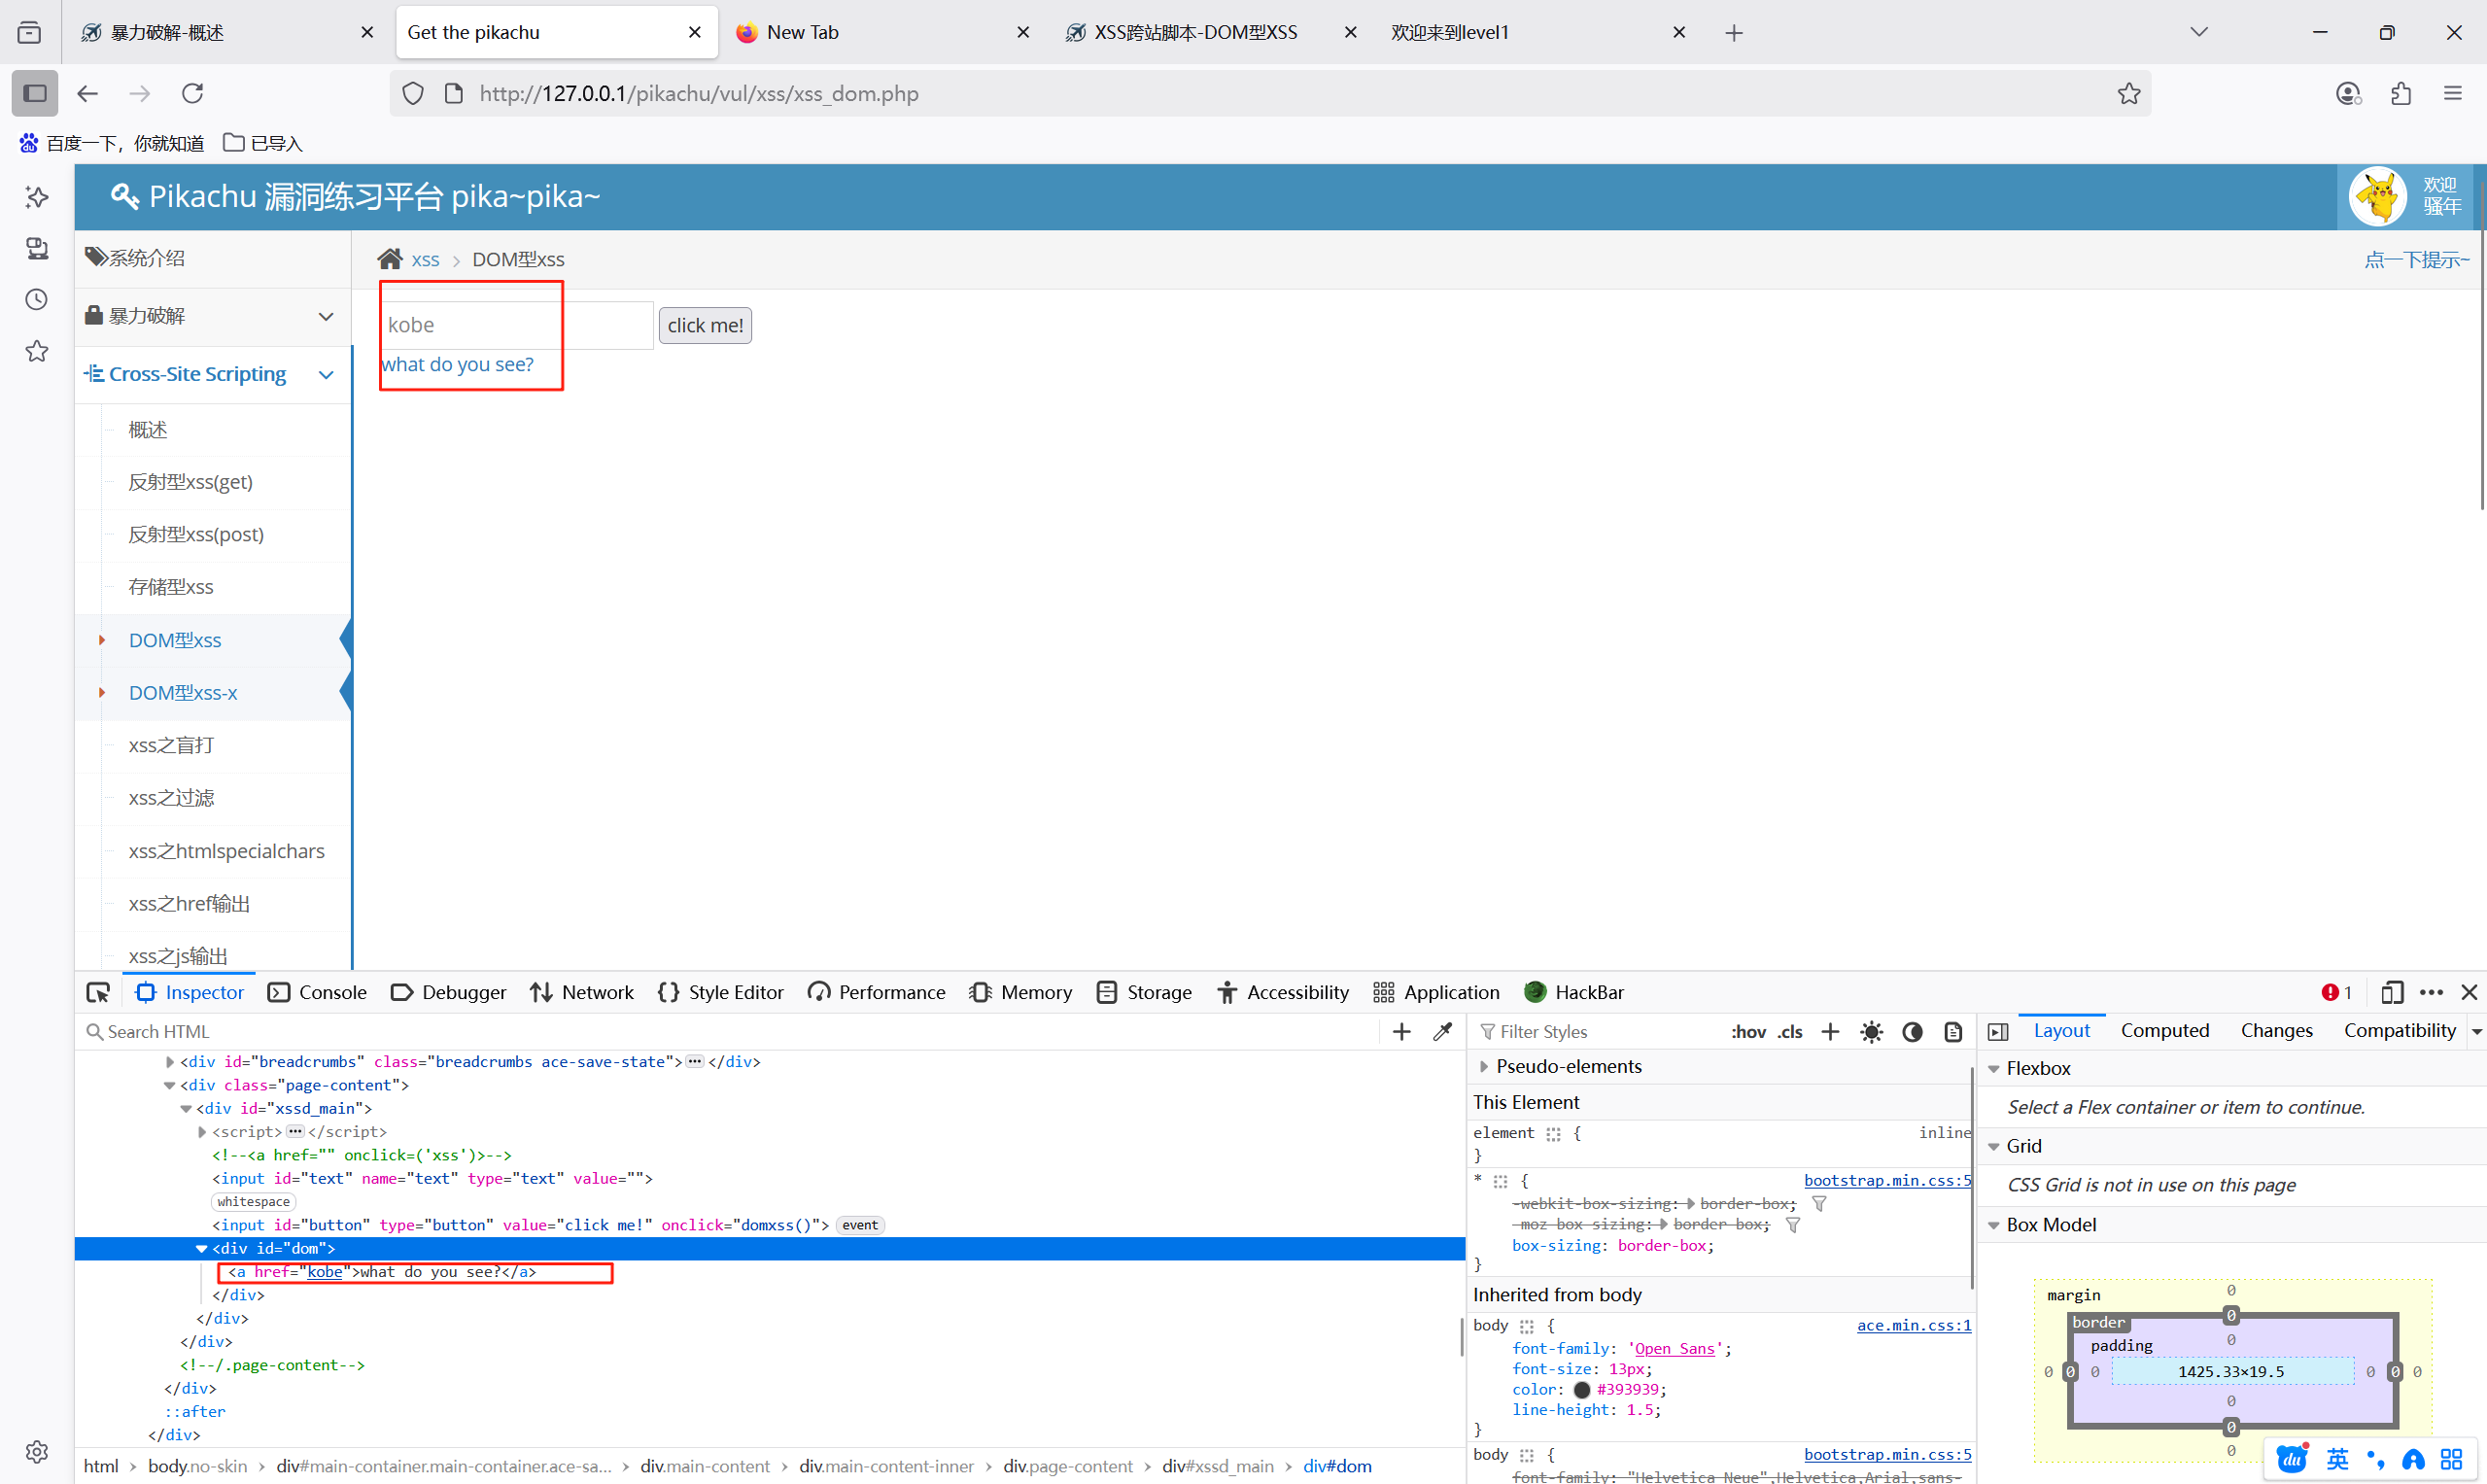Open the extensions puzzle icon

pos(2401,93)
